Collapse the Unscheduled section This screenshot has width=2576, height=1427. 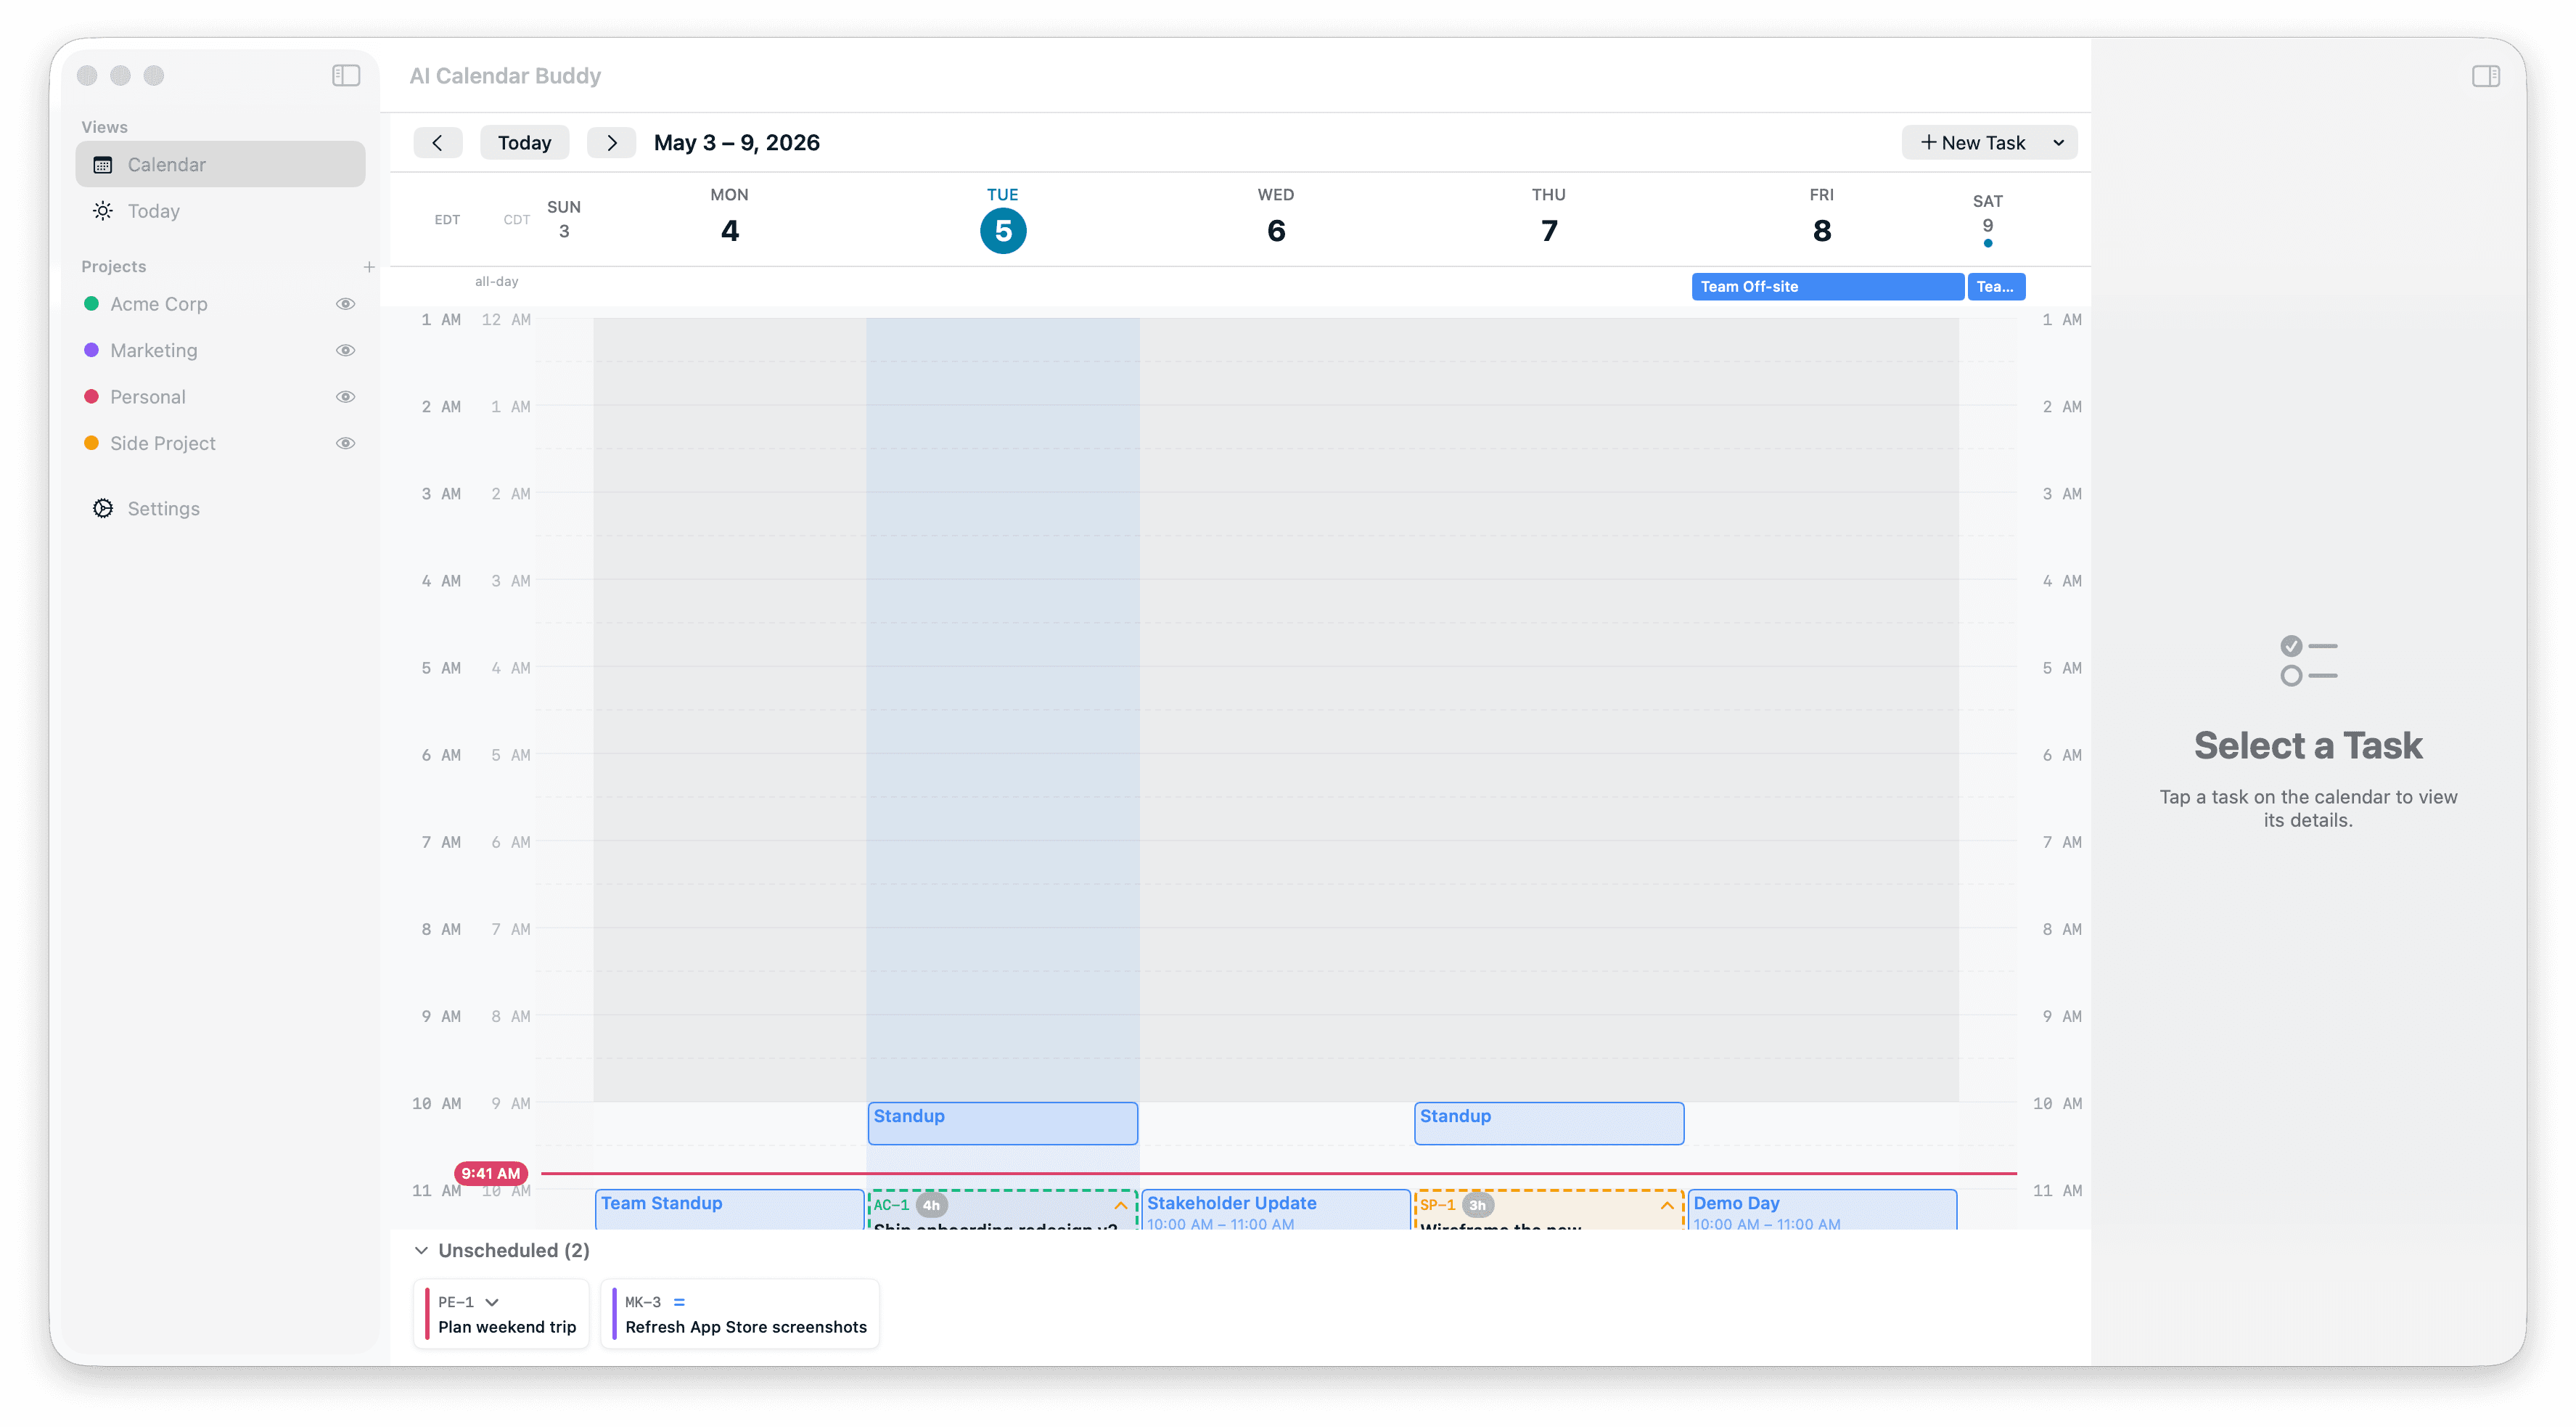click(x=421, y=1250)
